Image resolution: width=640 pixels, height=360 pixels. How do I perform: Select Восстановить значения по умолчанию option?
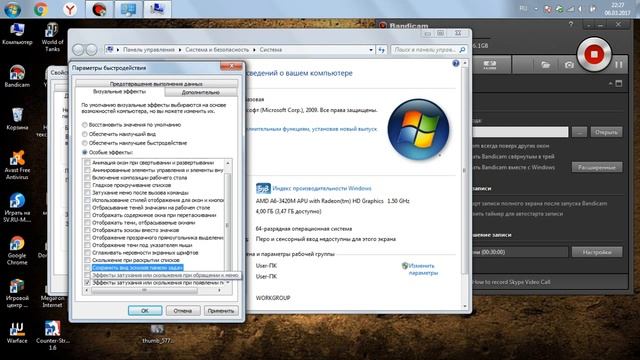pos(131,125)
